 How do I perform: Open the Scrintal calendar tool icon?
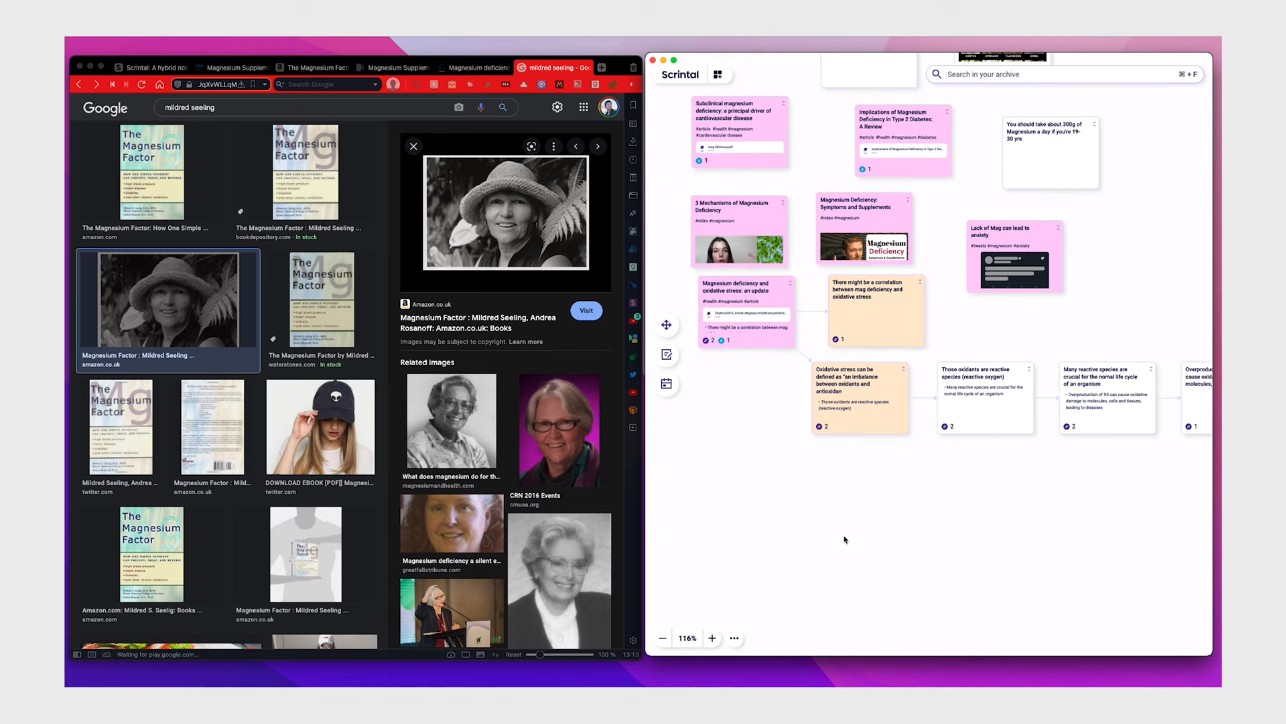[666, 384]
